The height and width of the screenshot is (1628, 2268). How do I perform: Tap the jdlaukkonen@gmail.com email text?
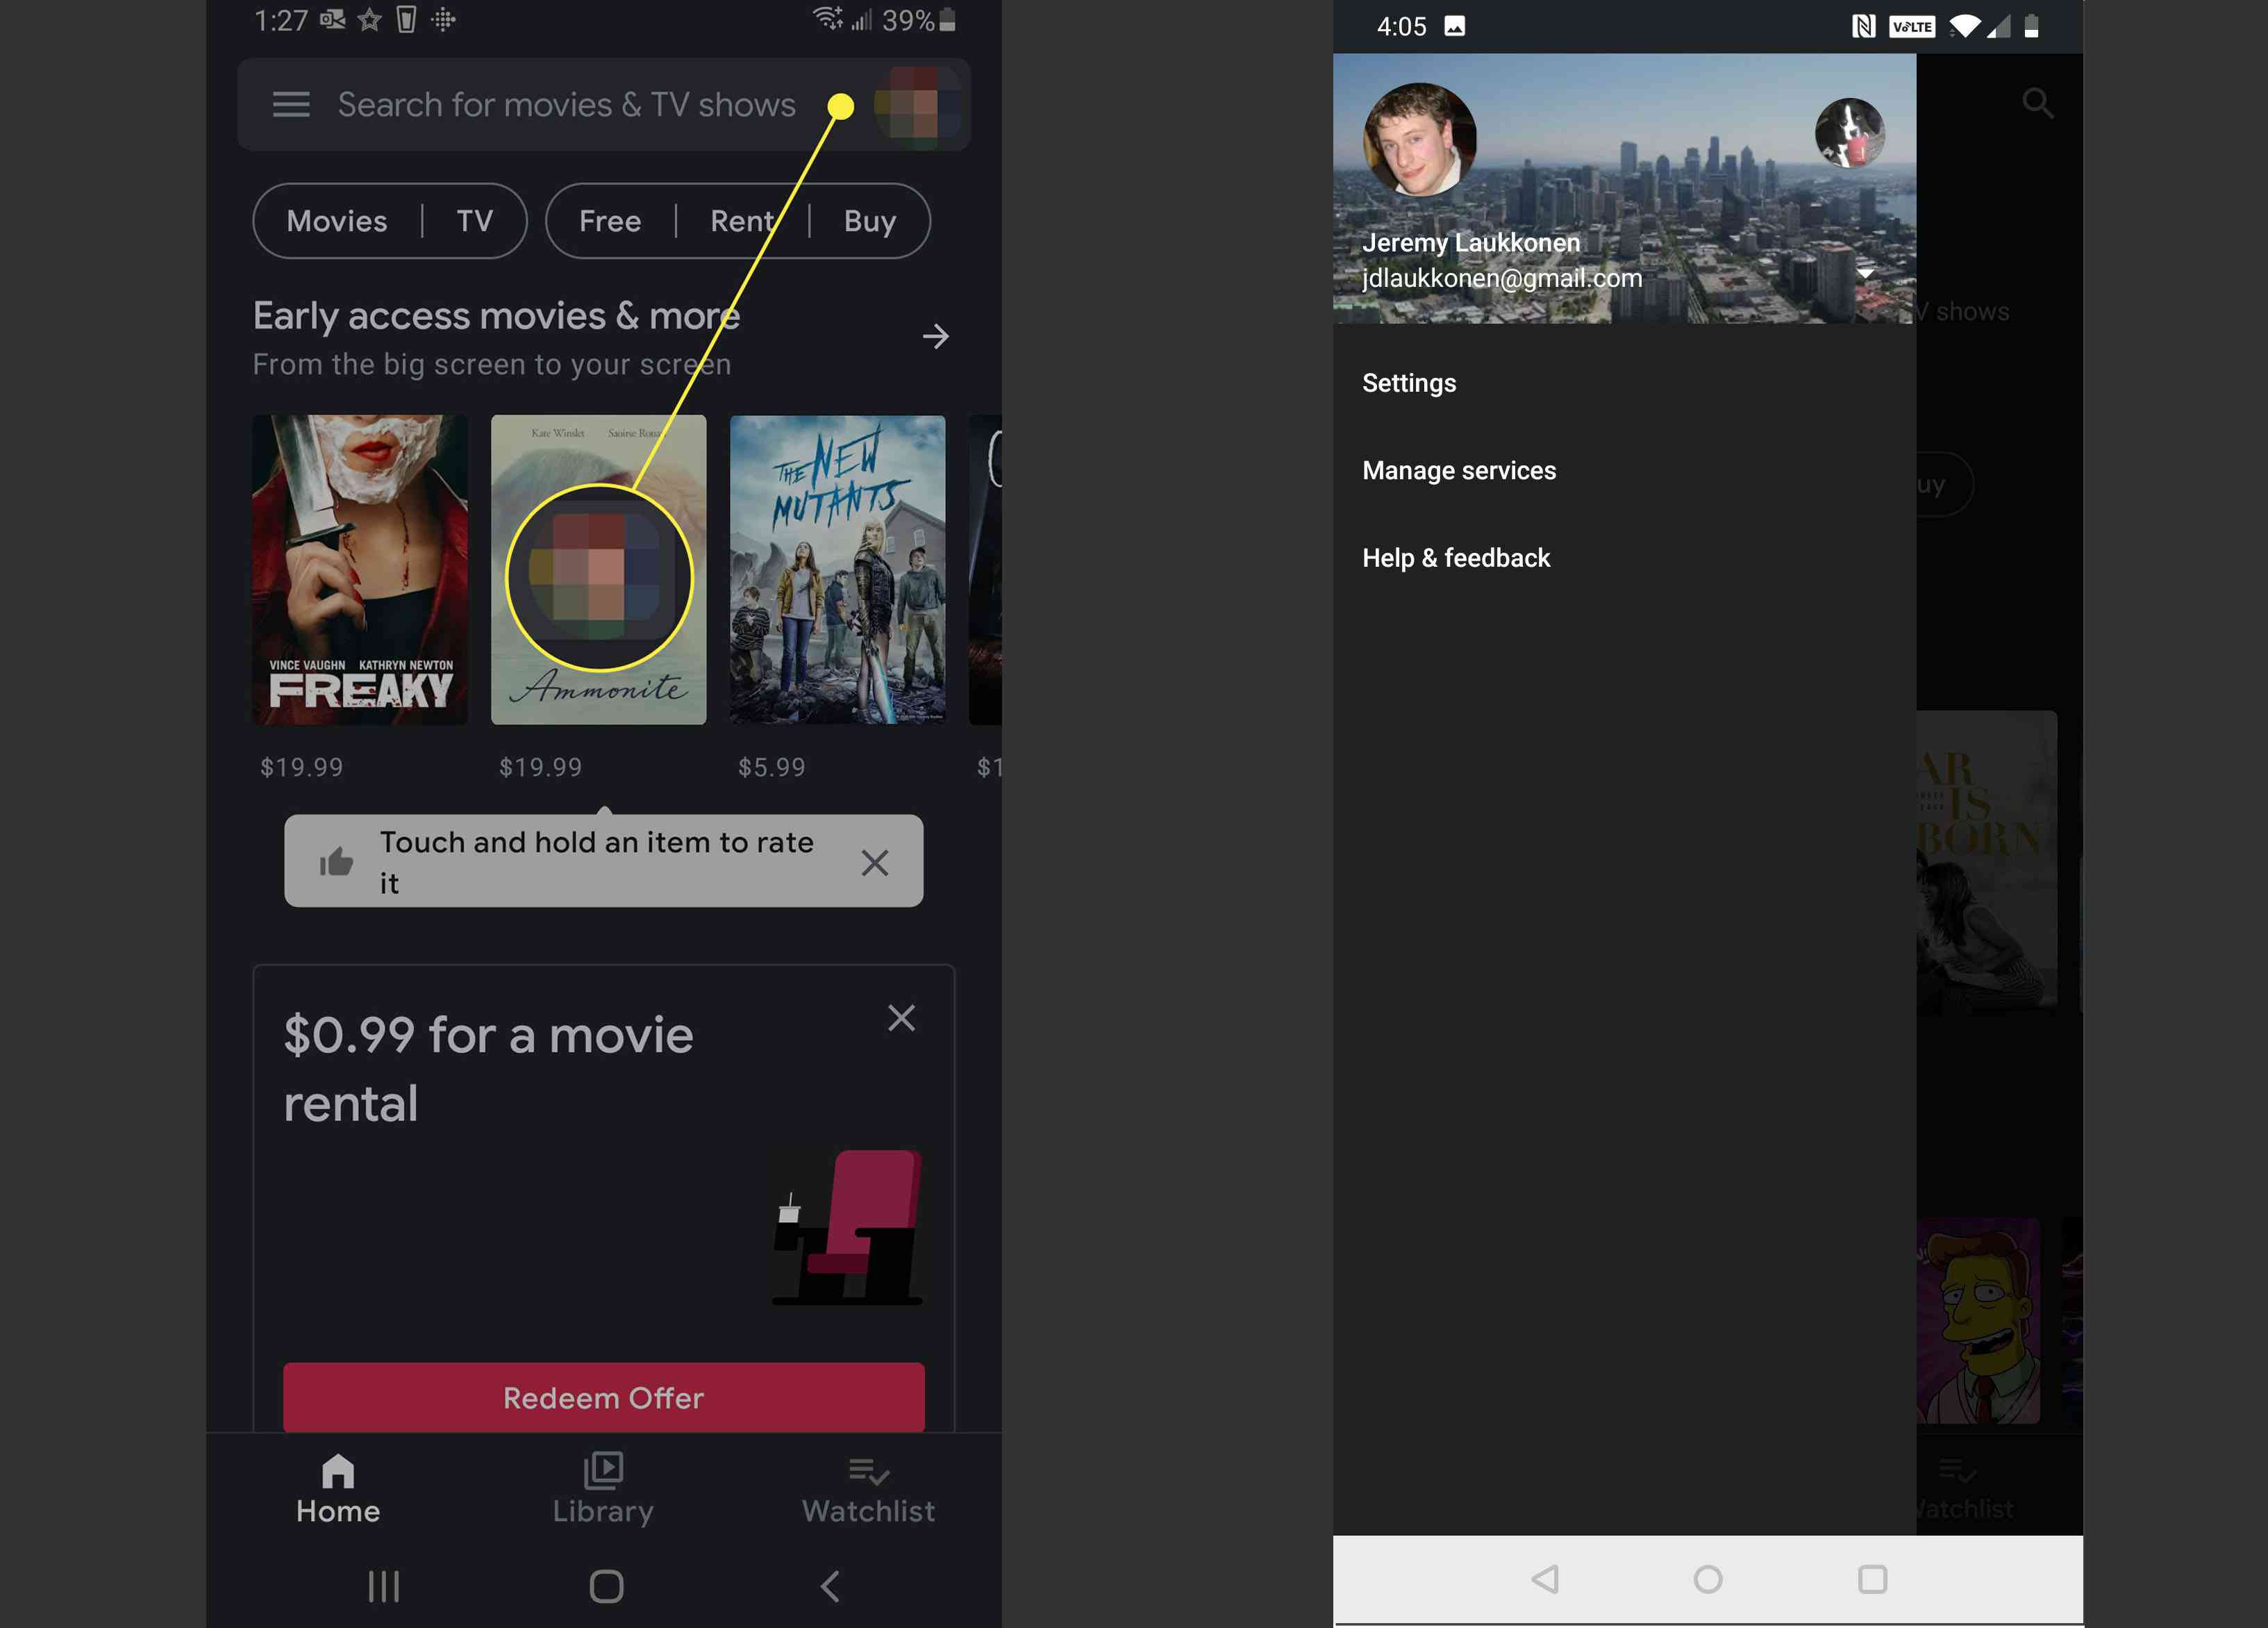coord(1502,278)
